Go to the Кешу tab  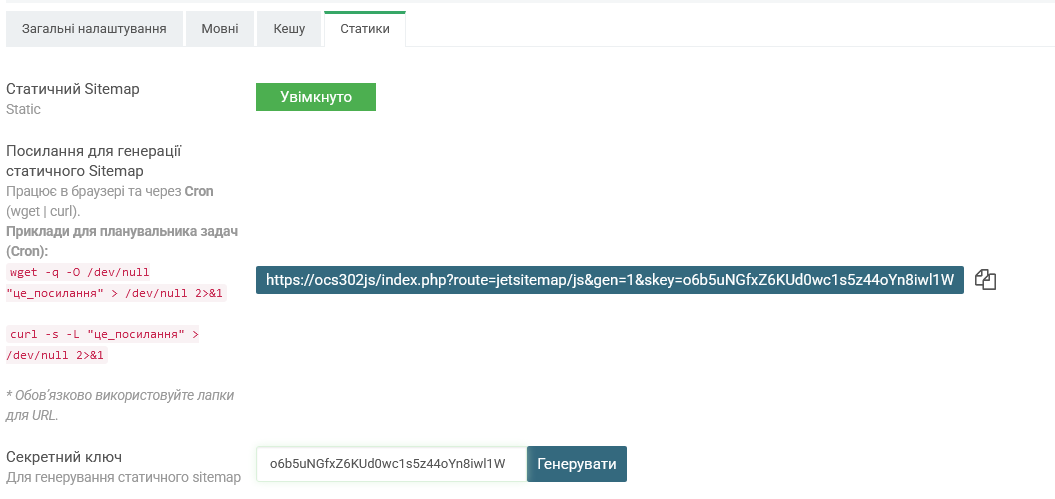tap(289, 29)
